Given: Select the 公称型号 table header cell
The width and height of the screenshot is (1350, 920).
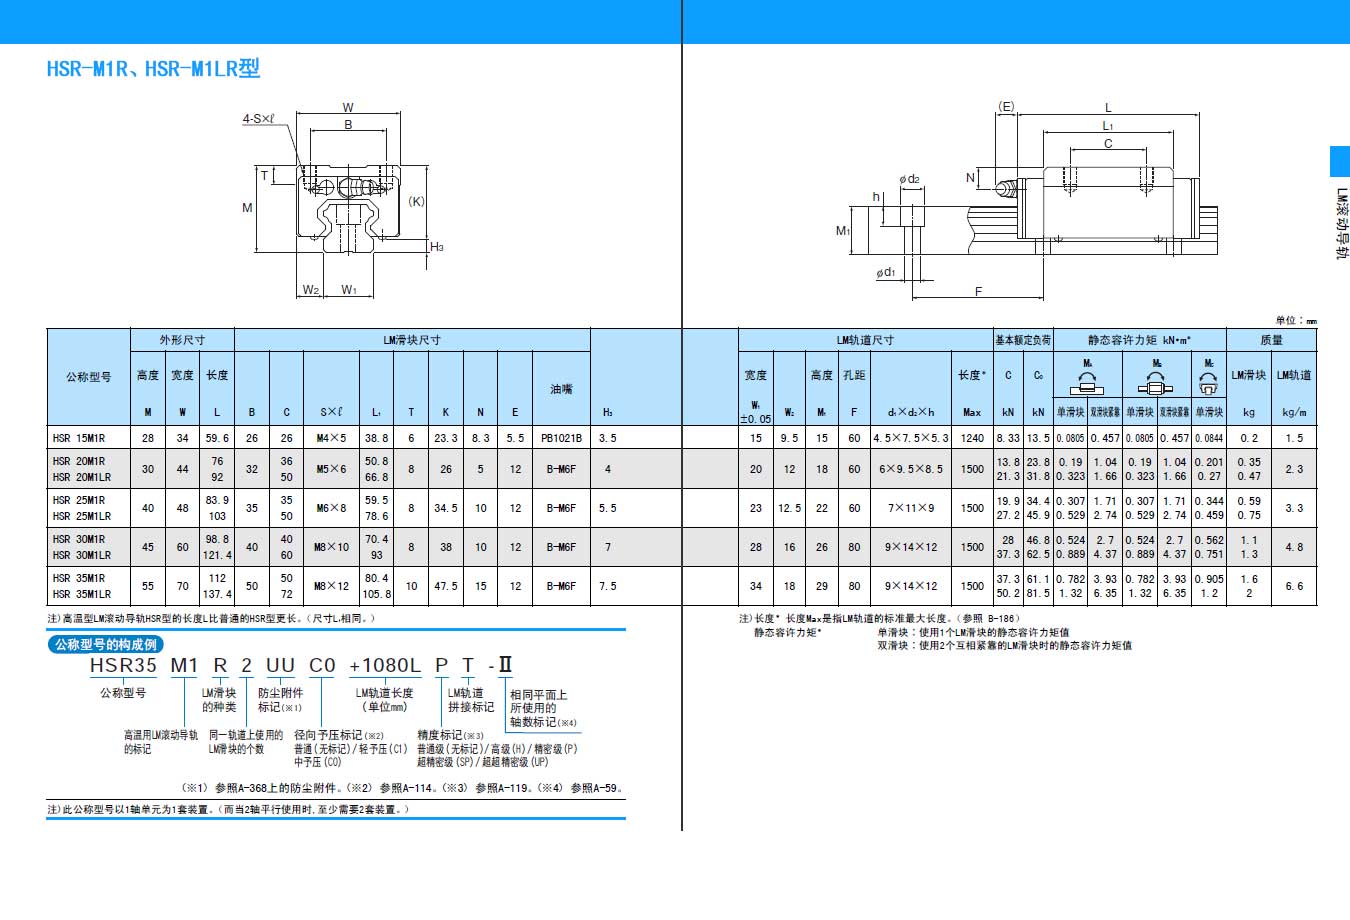Looking at the screenshot, I should click(88, 377).
